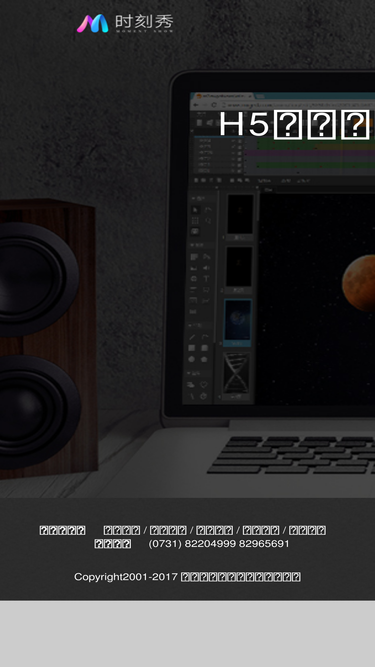This screenshot has width=375, height=667.
Task: Click the 时刻秀 Moment Show logo
Action: tap(125, 23)
